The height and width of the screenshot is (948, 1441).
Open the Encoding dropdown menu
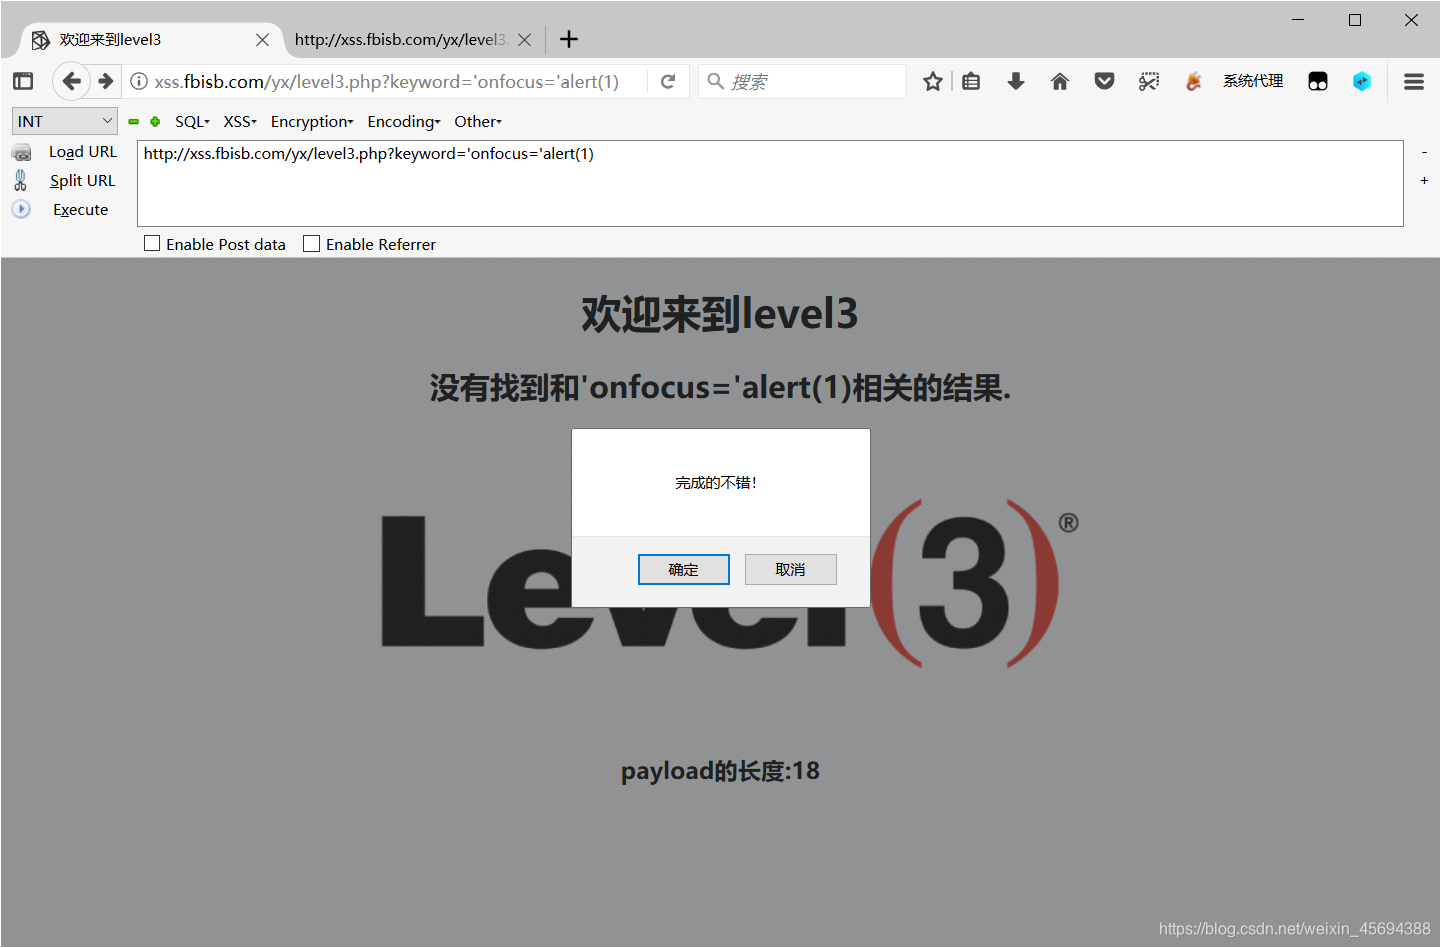click(x=404, y=122)
